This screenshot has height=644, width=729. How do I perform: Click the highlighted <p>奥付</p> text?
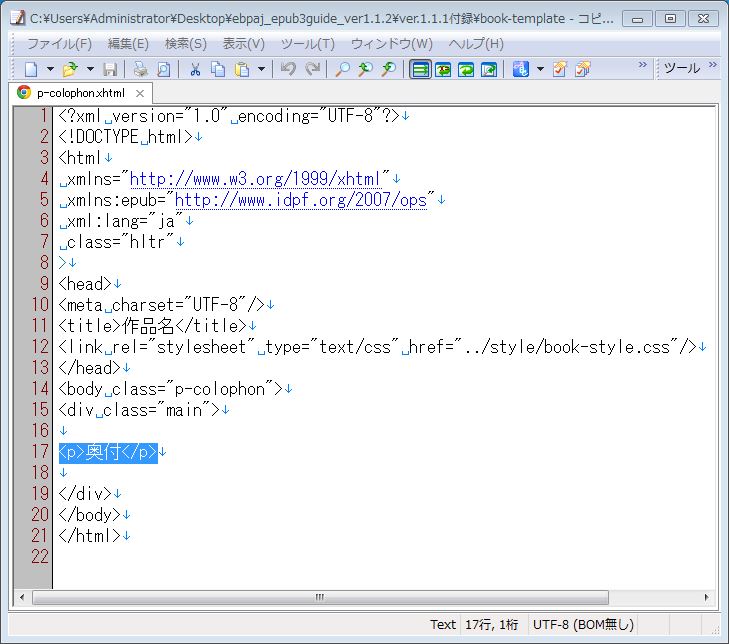click(108, 452)
